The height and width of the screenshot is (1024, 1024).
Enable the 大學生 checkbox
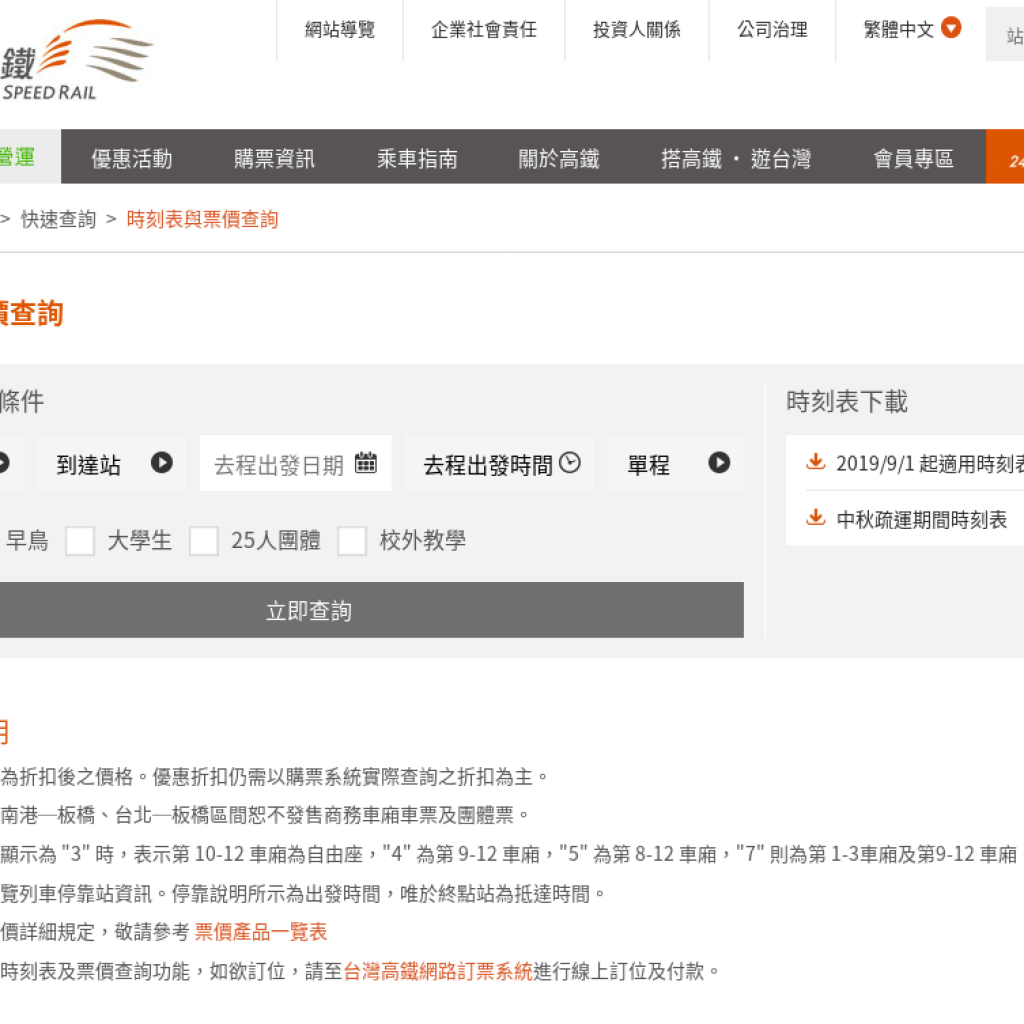(80, 540)
